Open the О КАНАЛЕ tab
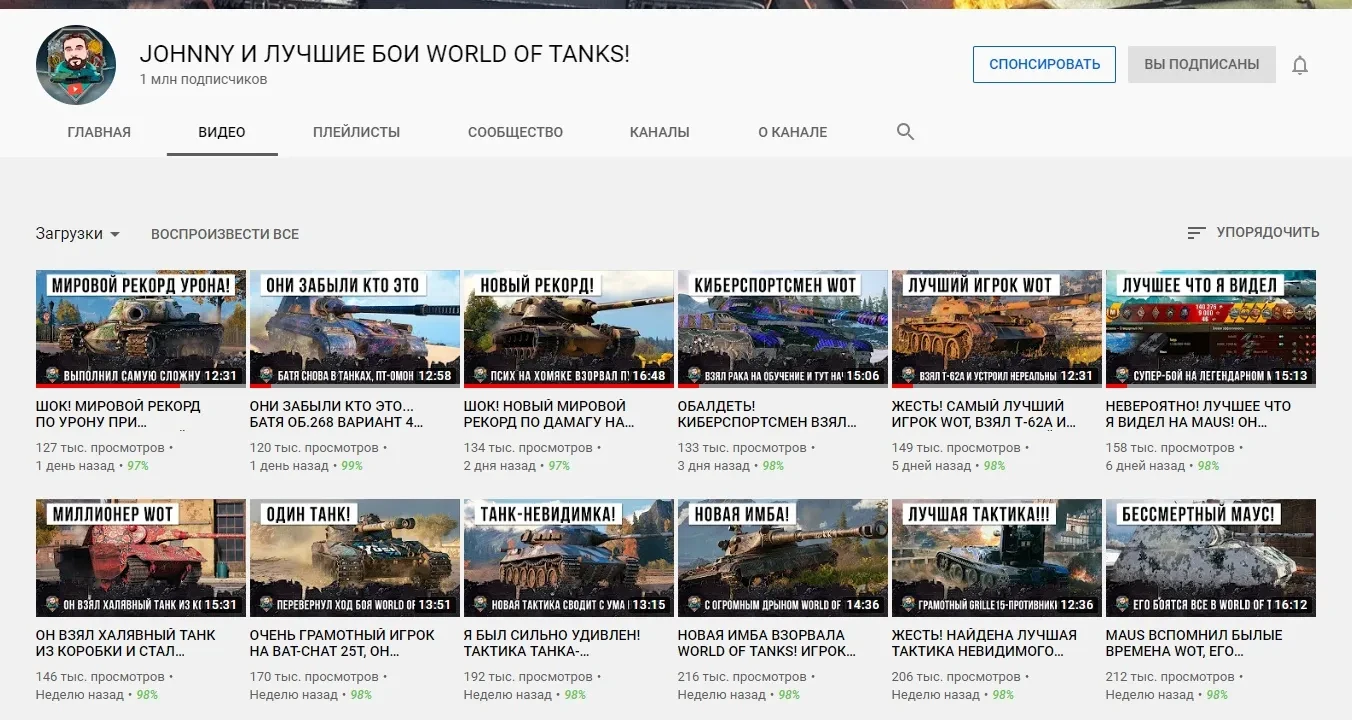Screen dimensions: 1352x720 click(x=792, y=132)
